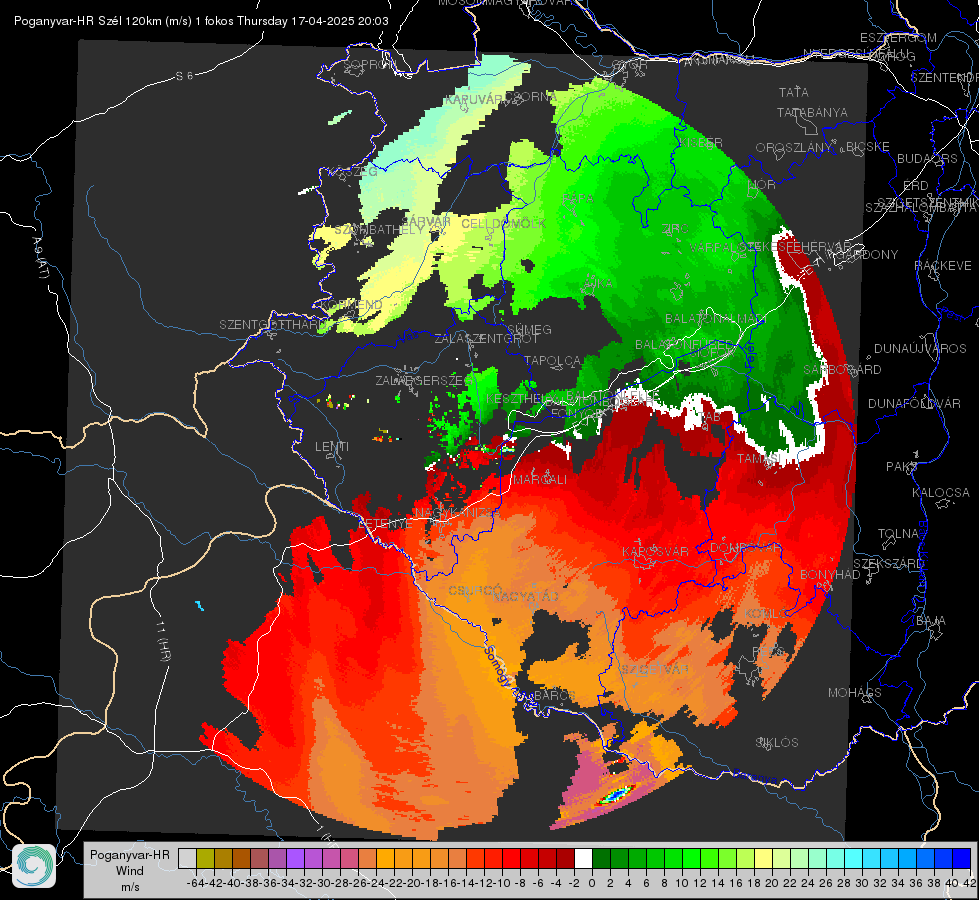Select the '0' value on the legend scale

coord(592,883)
